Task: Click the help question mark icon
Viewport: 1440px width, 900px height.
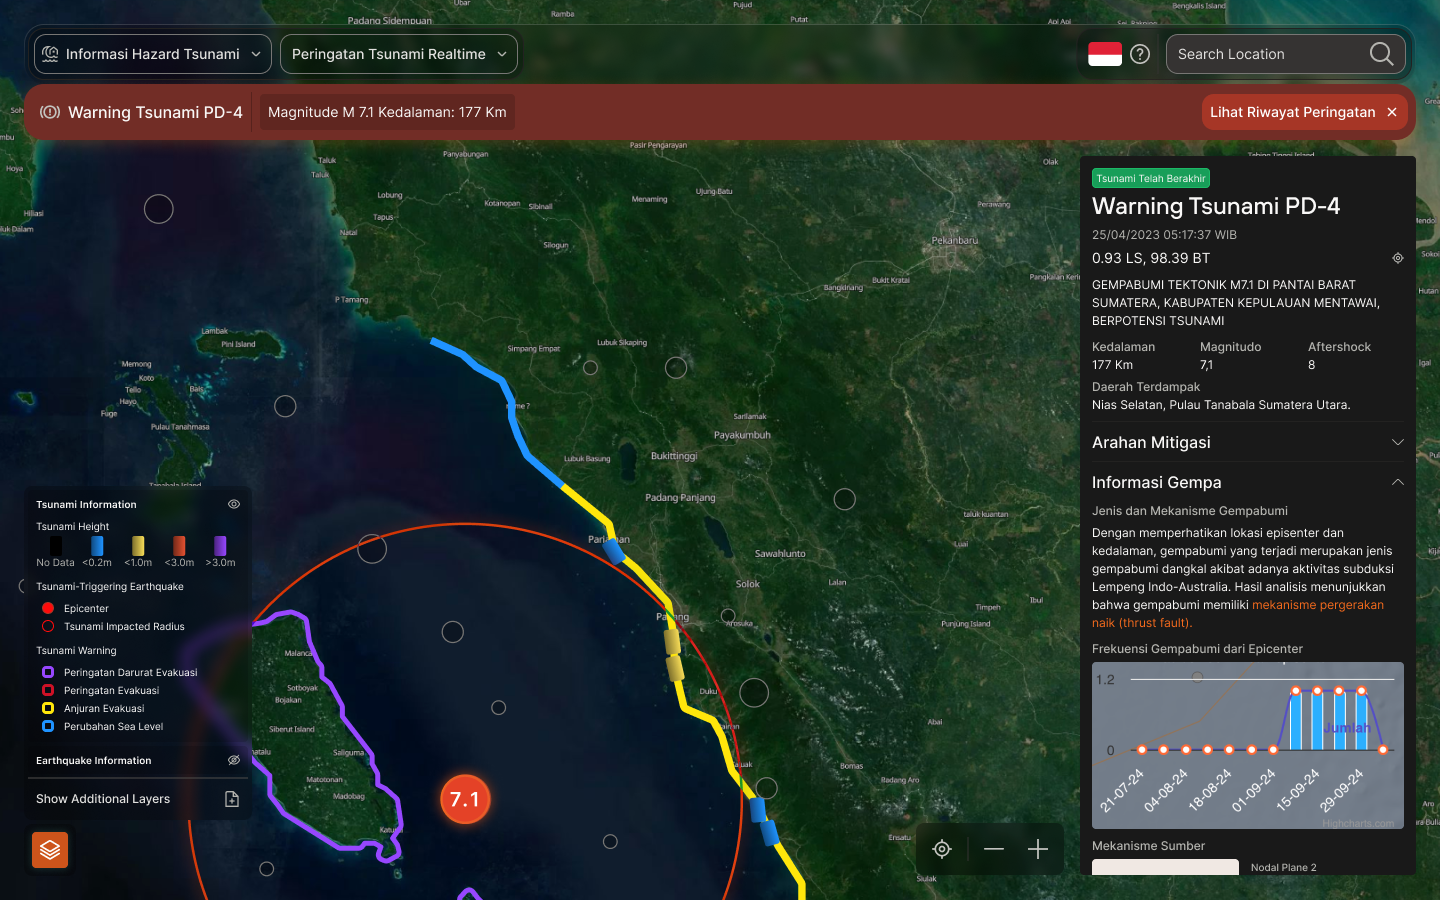Action: [x=1140, y=54]
